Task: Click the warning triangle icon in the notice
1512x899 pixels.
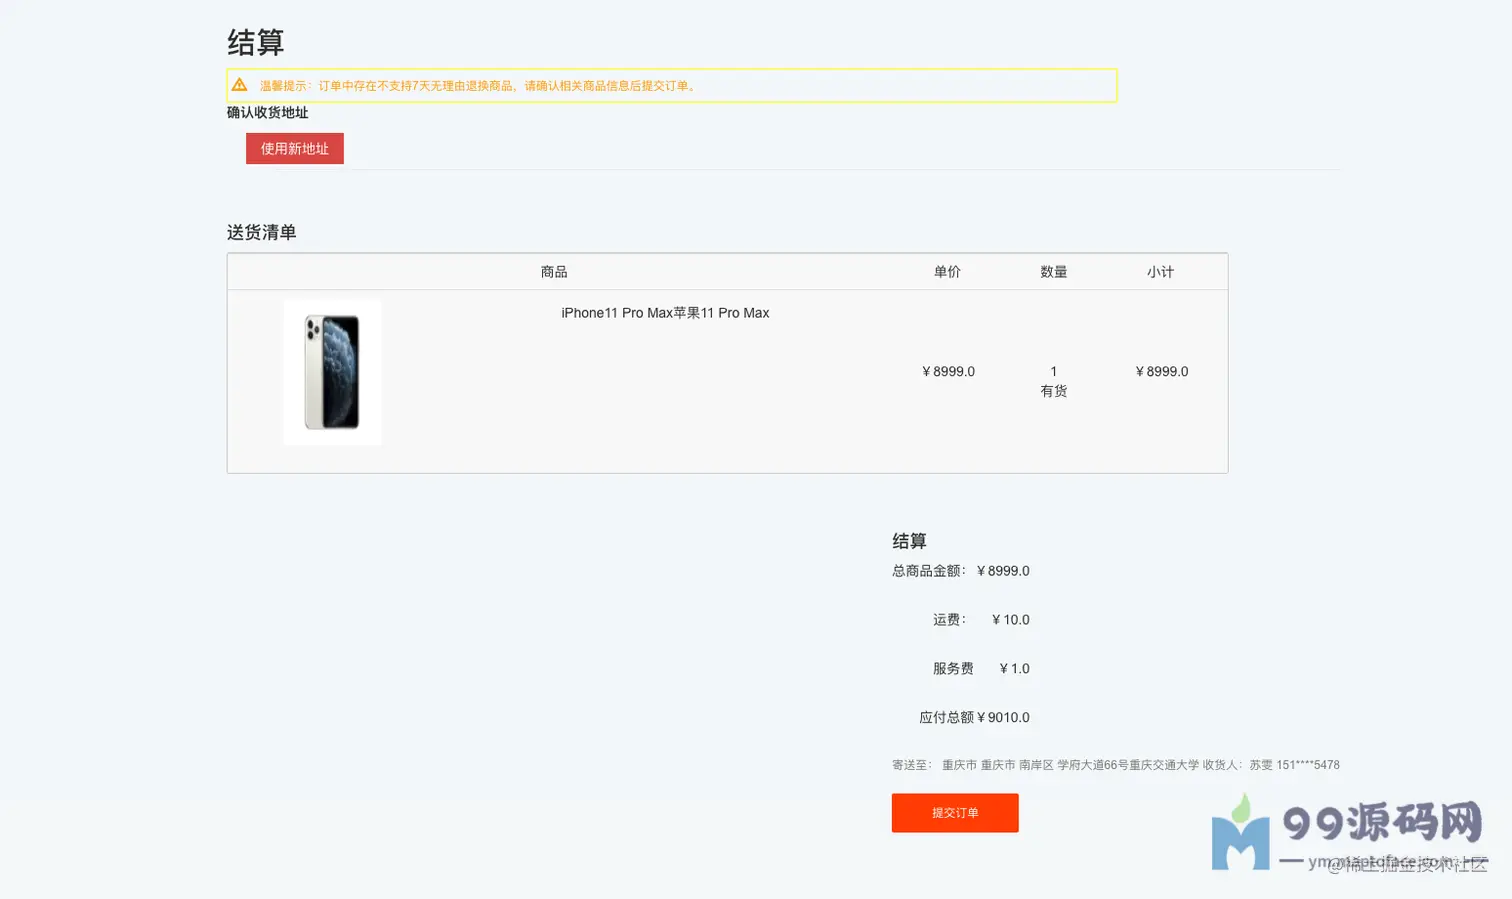Action: (x=240, y=85)
